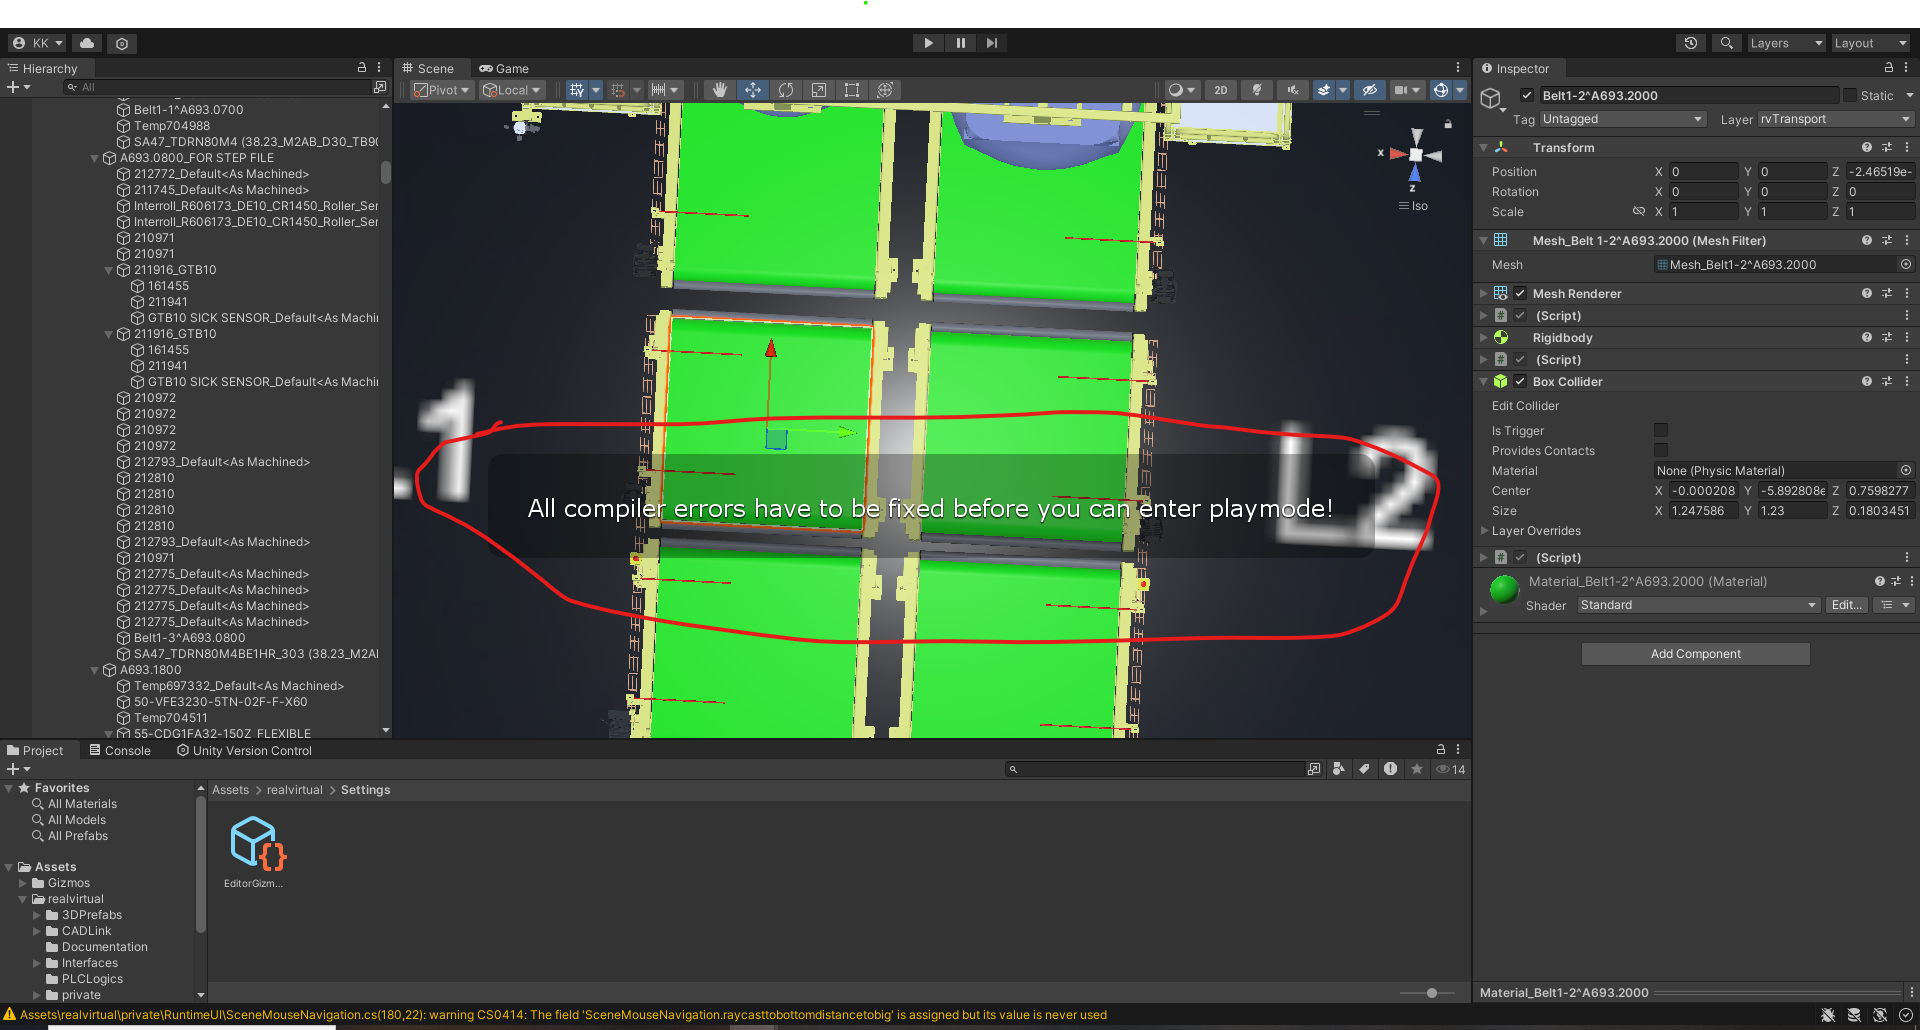The height and width of the screenshot is (1030, 1920).
Task: Expand the Rigidbody component foldout
Action: (x=1484, y=337)
